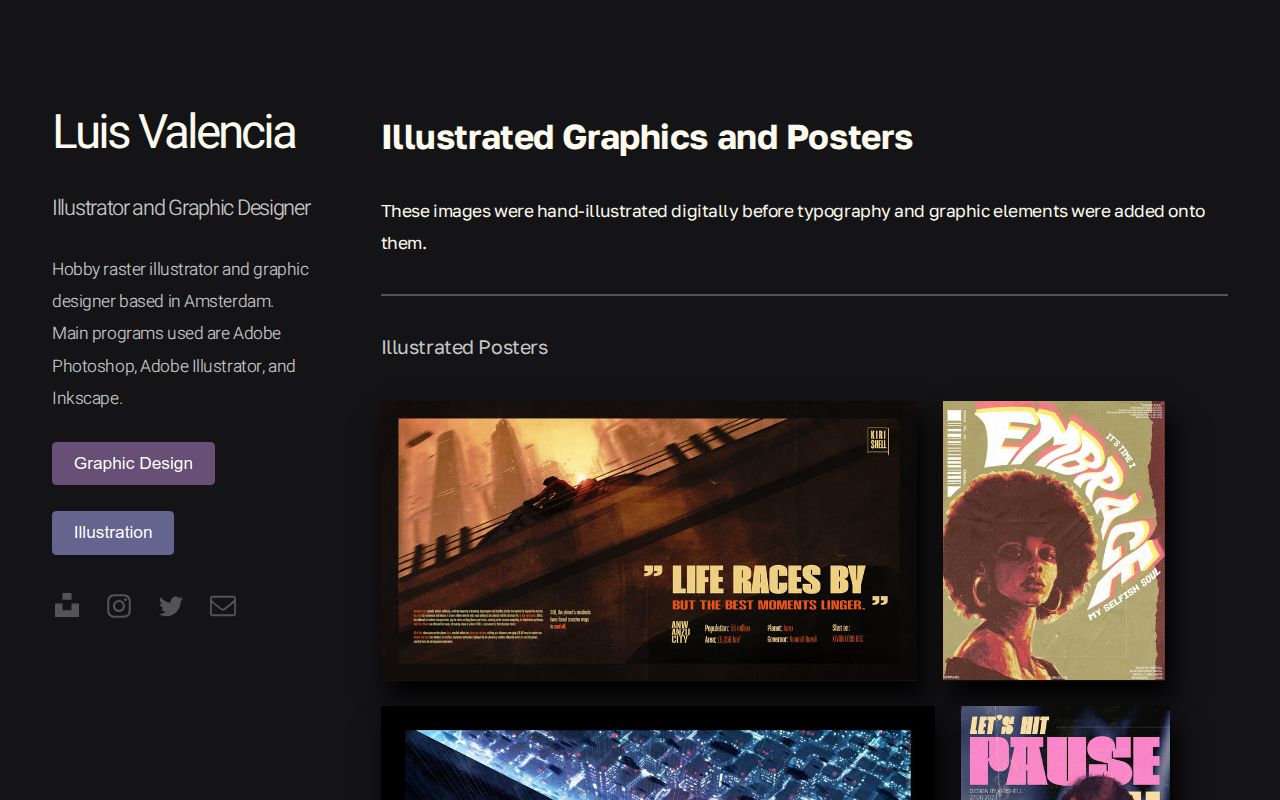The image size is (1280, 800).
Task: Select the Illustration category button
Action: (113, 532)
